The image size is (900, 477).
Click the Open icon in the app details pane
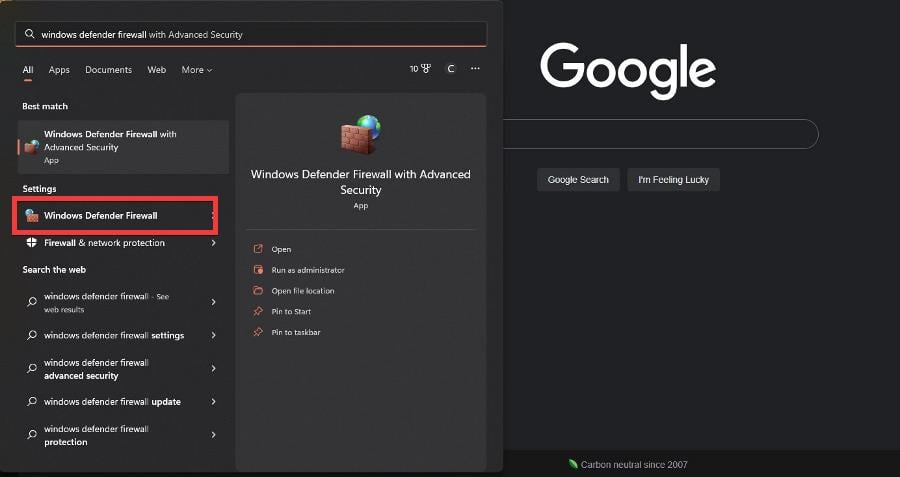tap(258, 249)
